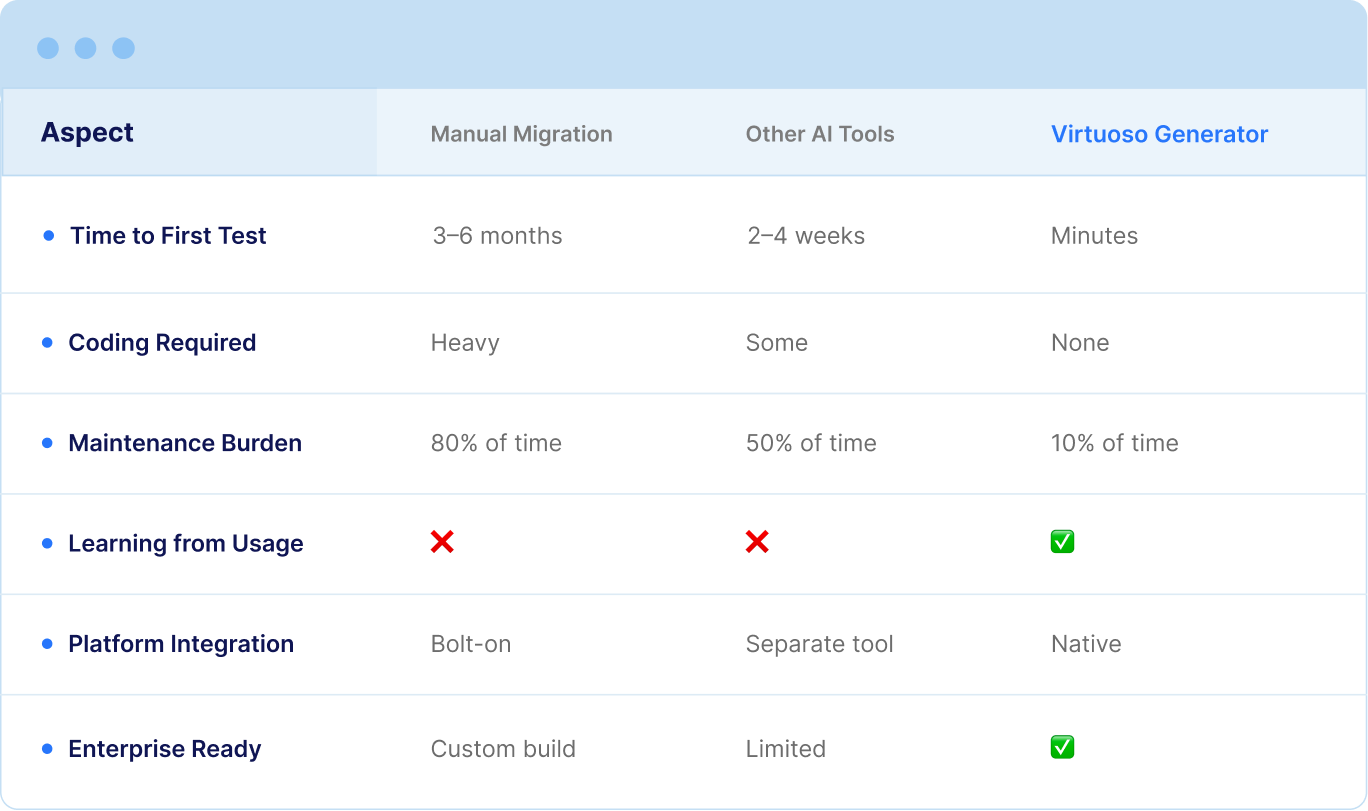
Task: Click the Bolt-on cell
Action: point(471,644)
